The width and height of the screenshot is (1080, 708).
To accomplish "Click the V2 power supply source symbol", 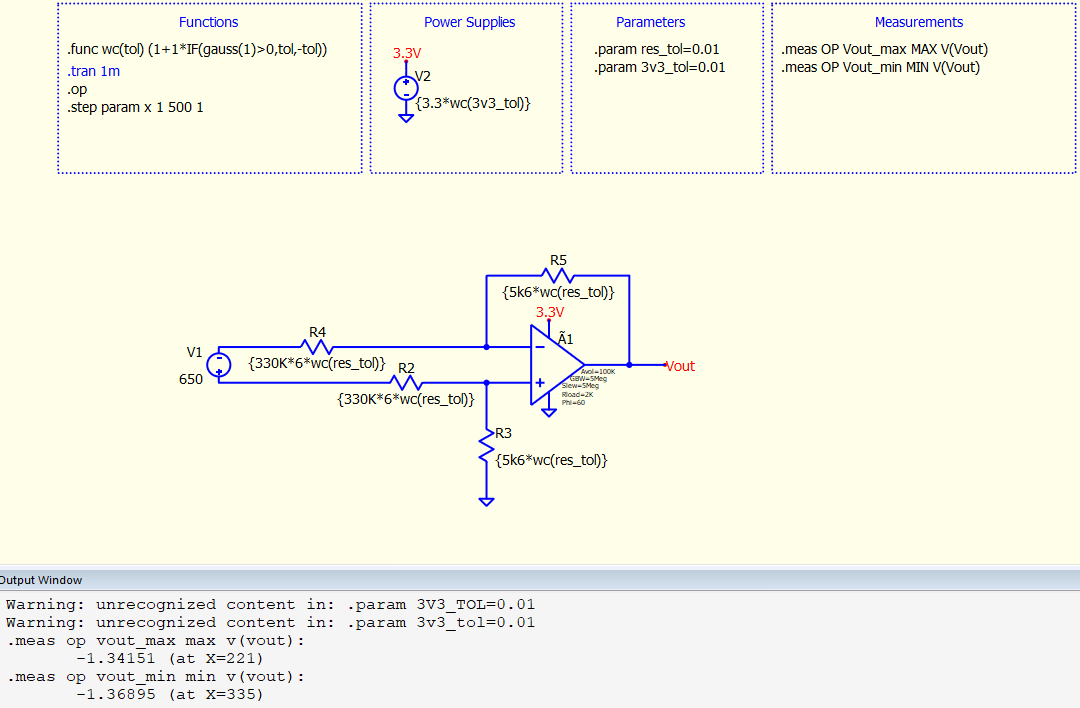I will pyautogui.click(x=406, y=88).
